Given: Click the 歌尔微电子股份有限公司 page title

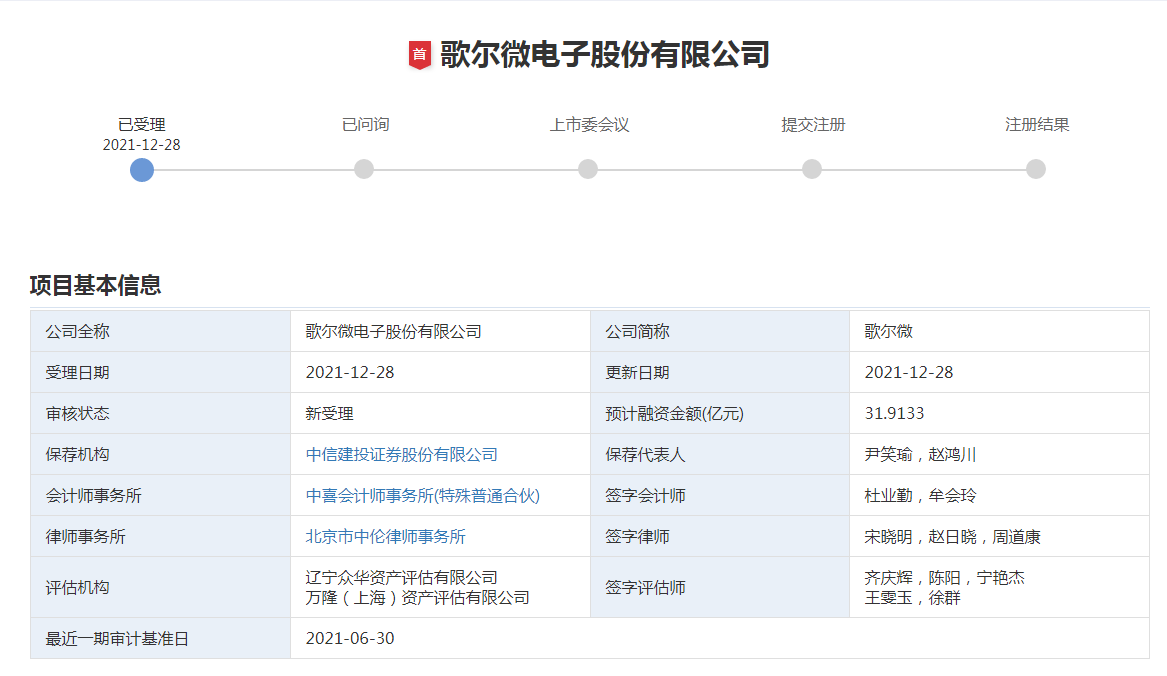Looking at the screenshot, I should [604, 54].
